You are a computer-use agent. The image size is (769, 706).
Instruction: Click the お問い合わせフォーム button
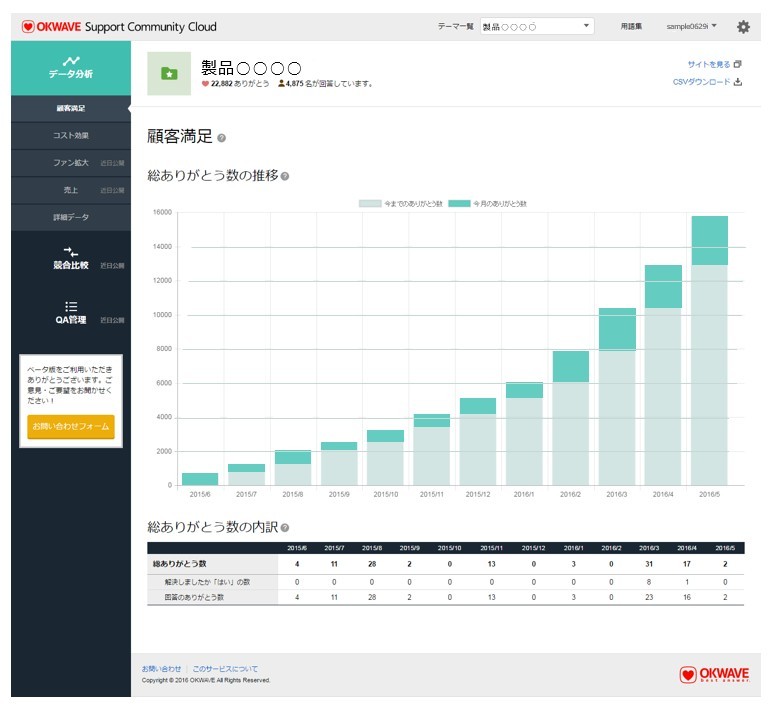coord(70,426)
